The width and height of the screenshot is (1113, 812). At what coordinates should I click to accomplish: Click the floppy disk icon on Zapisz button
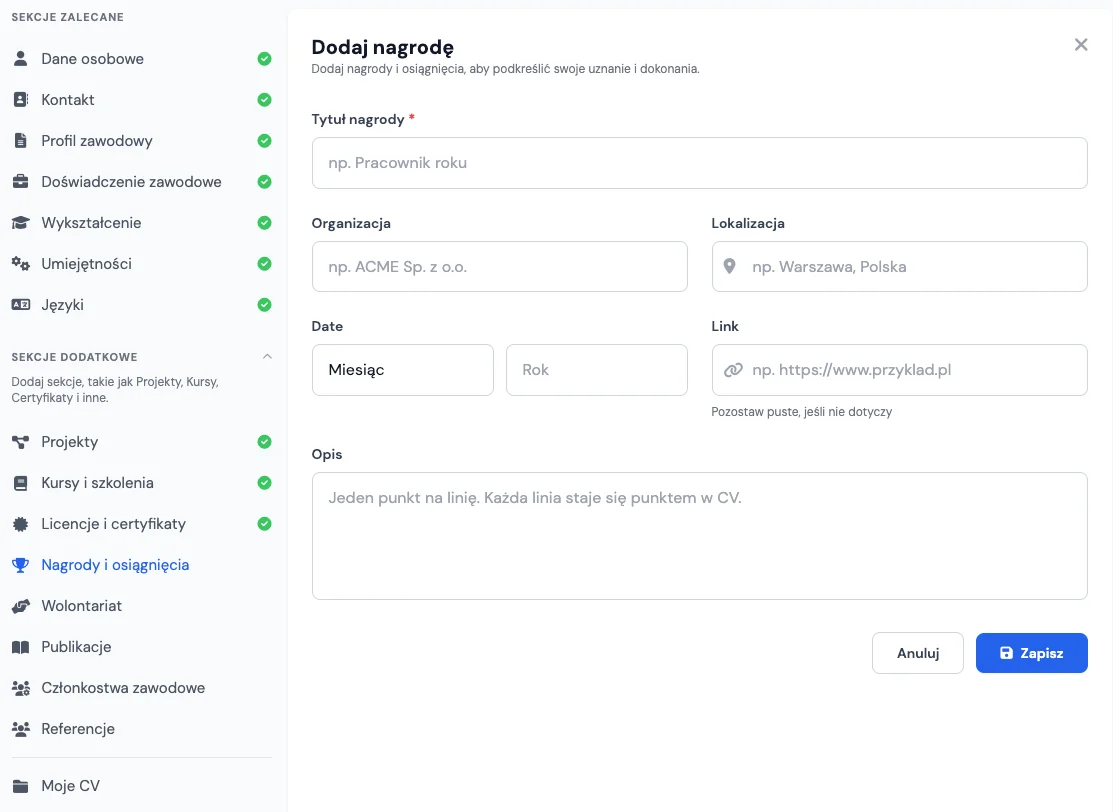(1006, 653)
